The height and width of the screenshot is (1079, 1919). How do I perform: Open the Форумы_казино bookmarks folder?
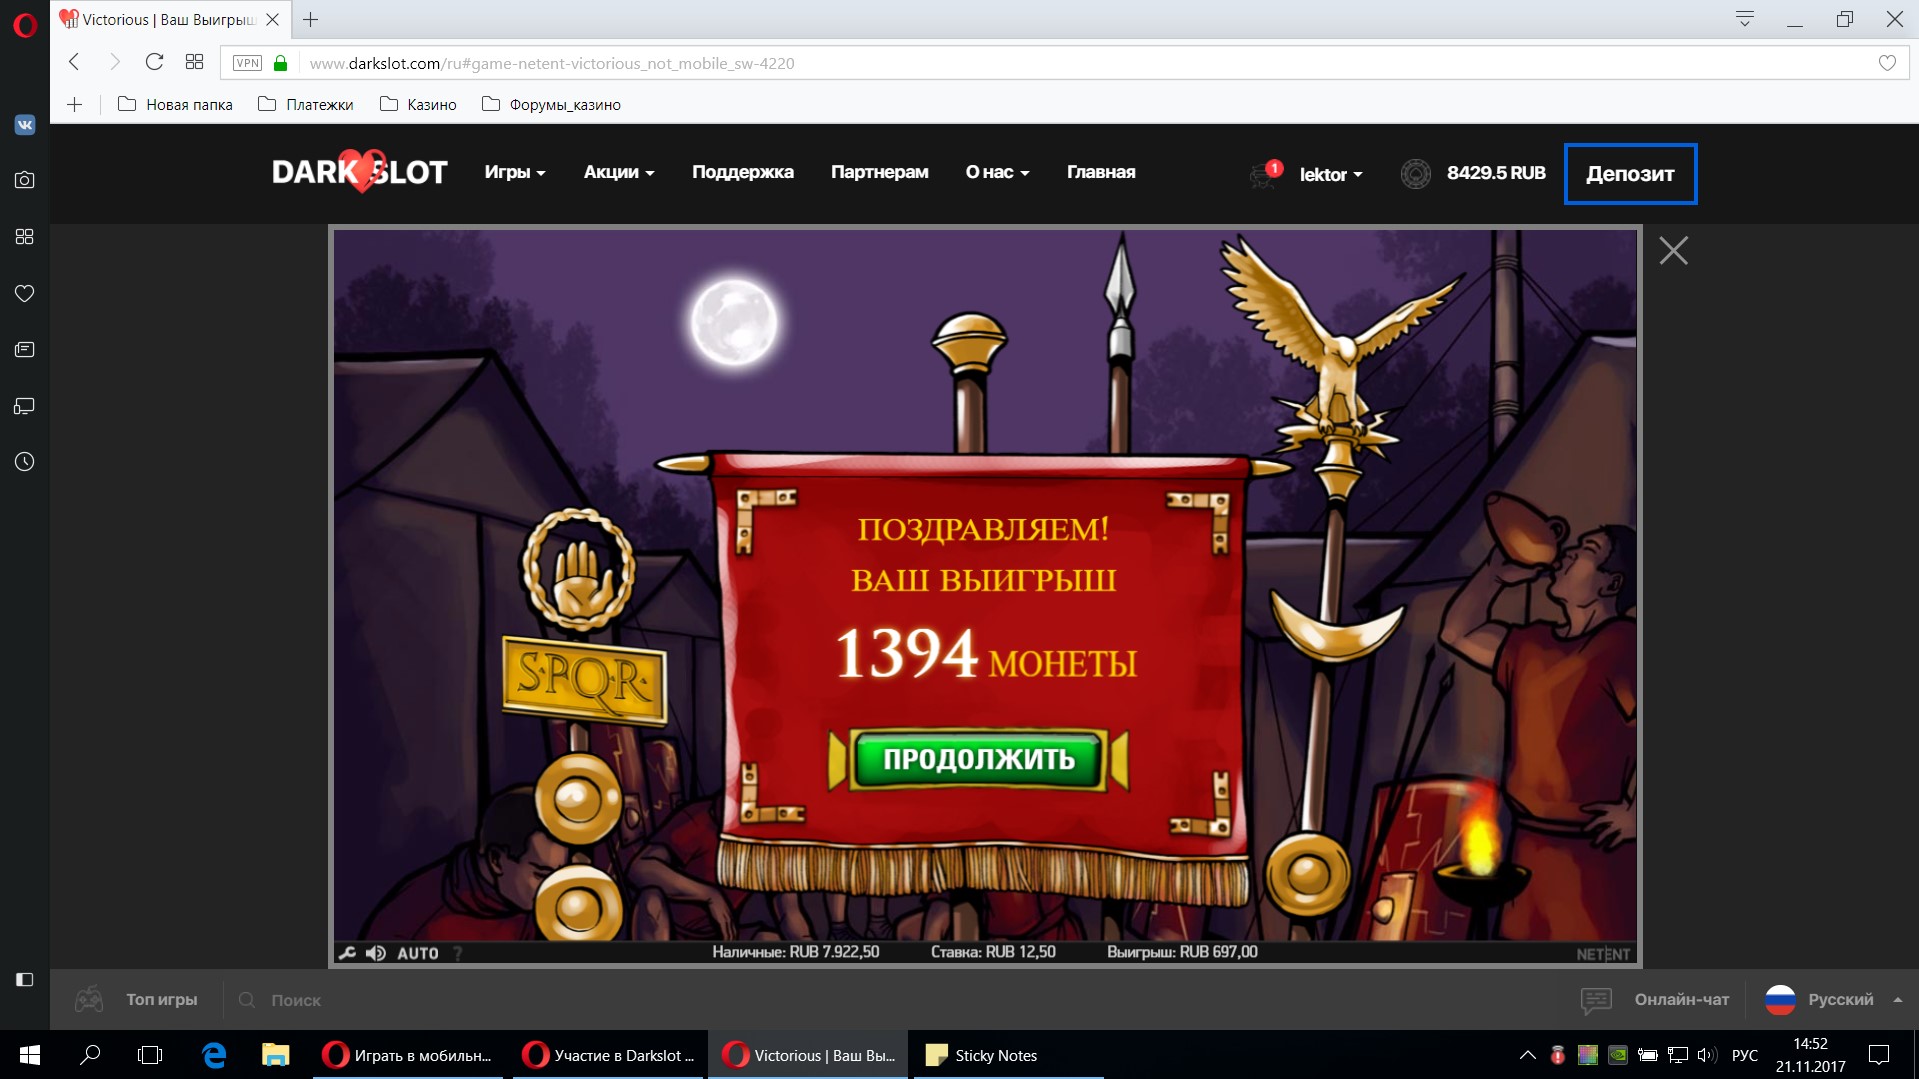[551, 104]
